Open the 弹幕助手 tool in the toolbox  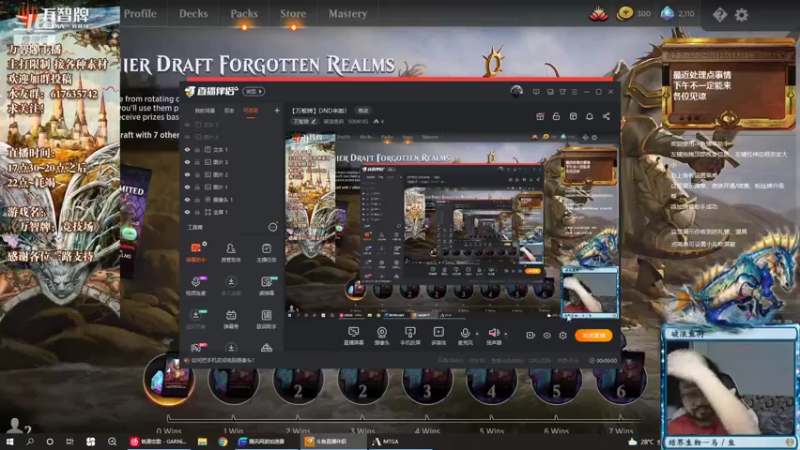point(195,252)
